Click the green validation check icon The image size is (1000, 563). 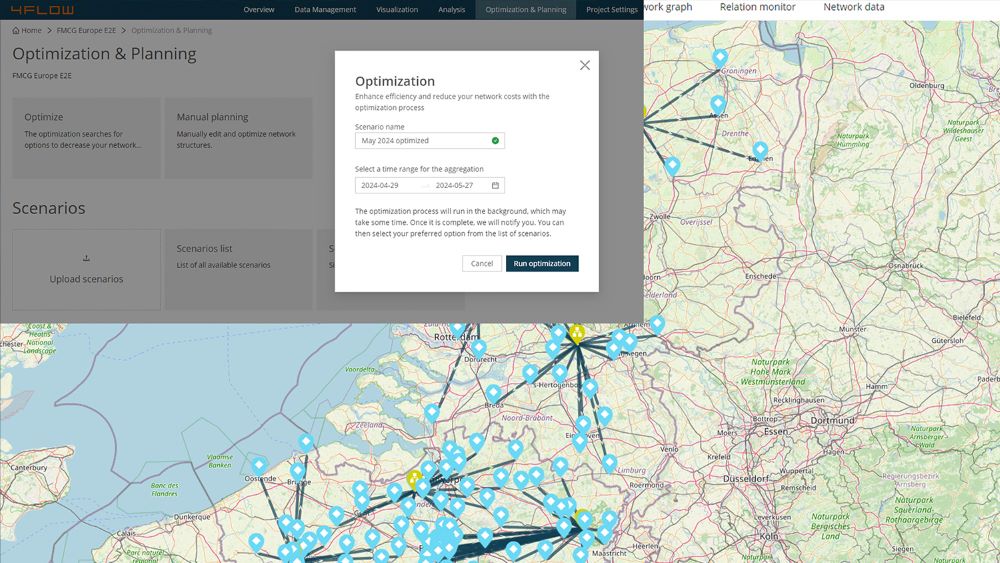[495, 141]
